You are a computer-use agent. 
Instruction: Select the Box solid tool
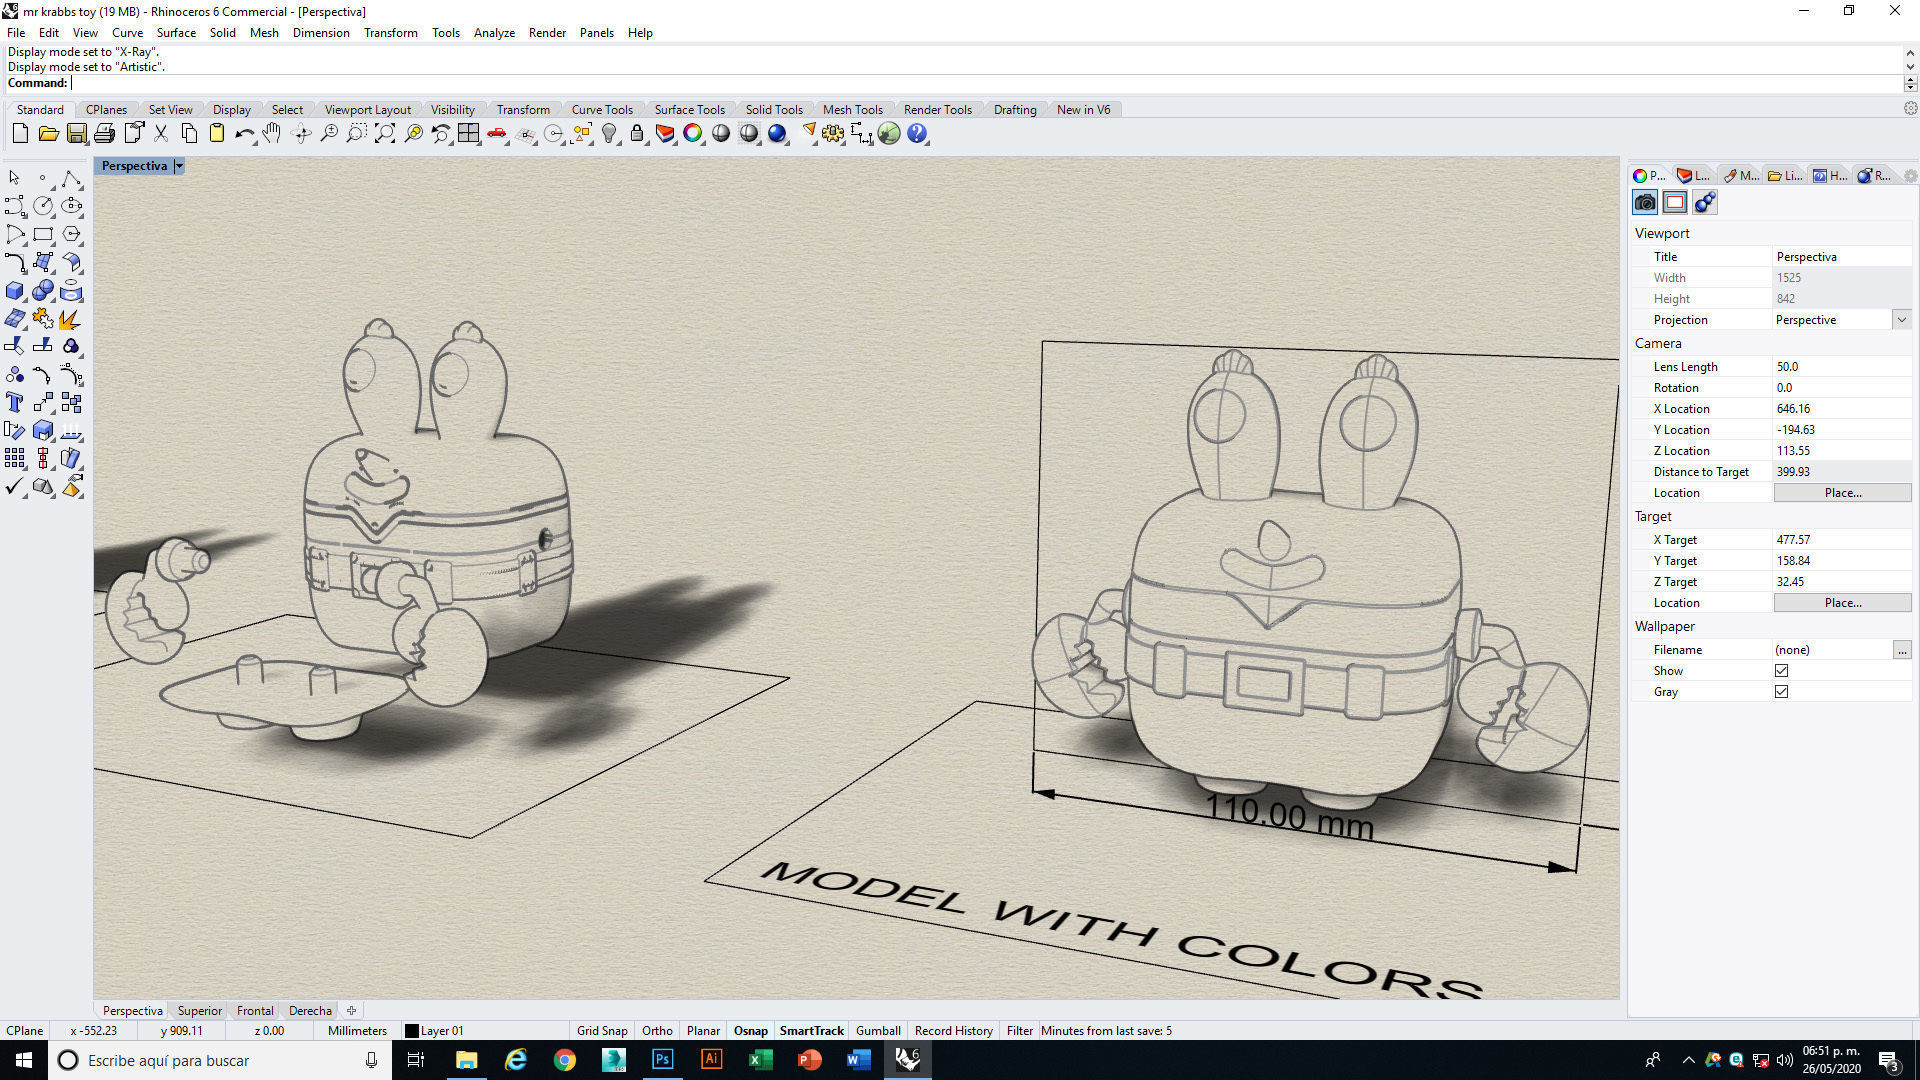14,290
